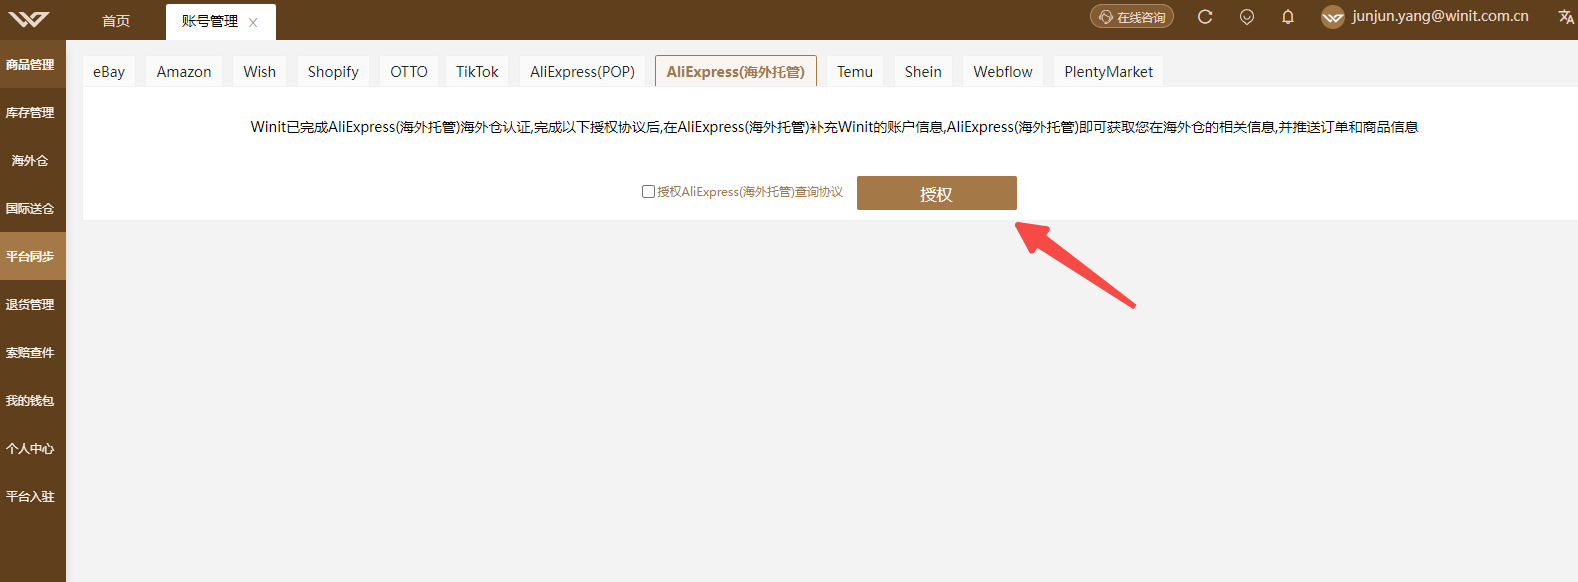The height and width of the screenshot is (582, 1578).
Task: Switch to the 首页 tab
Action: (x=116, y=21)
